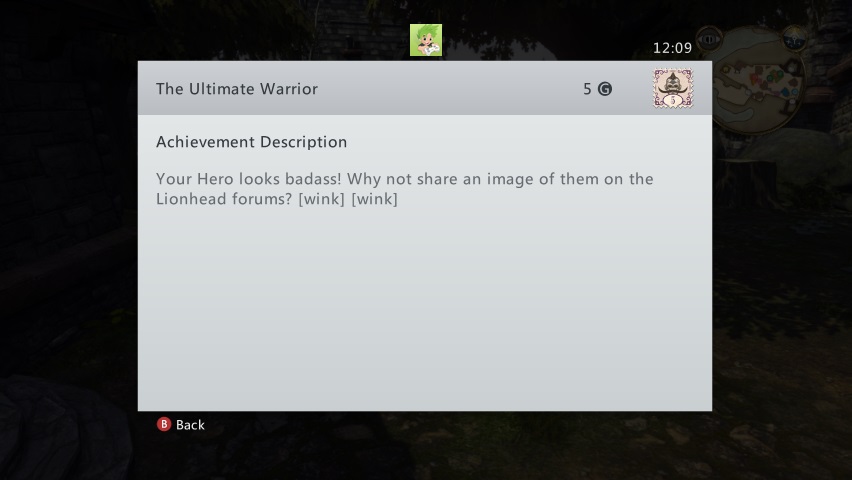Click the Achievement Description heading

252,142
